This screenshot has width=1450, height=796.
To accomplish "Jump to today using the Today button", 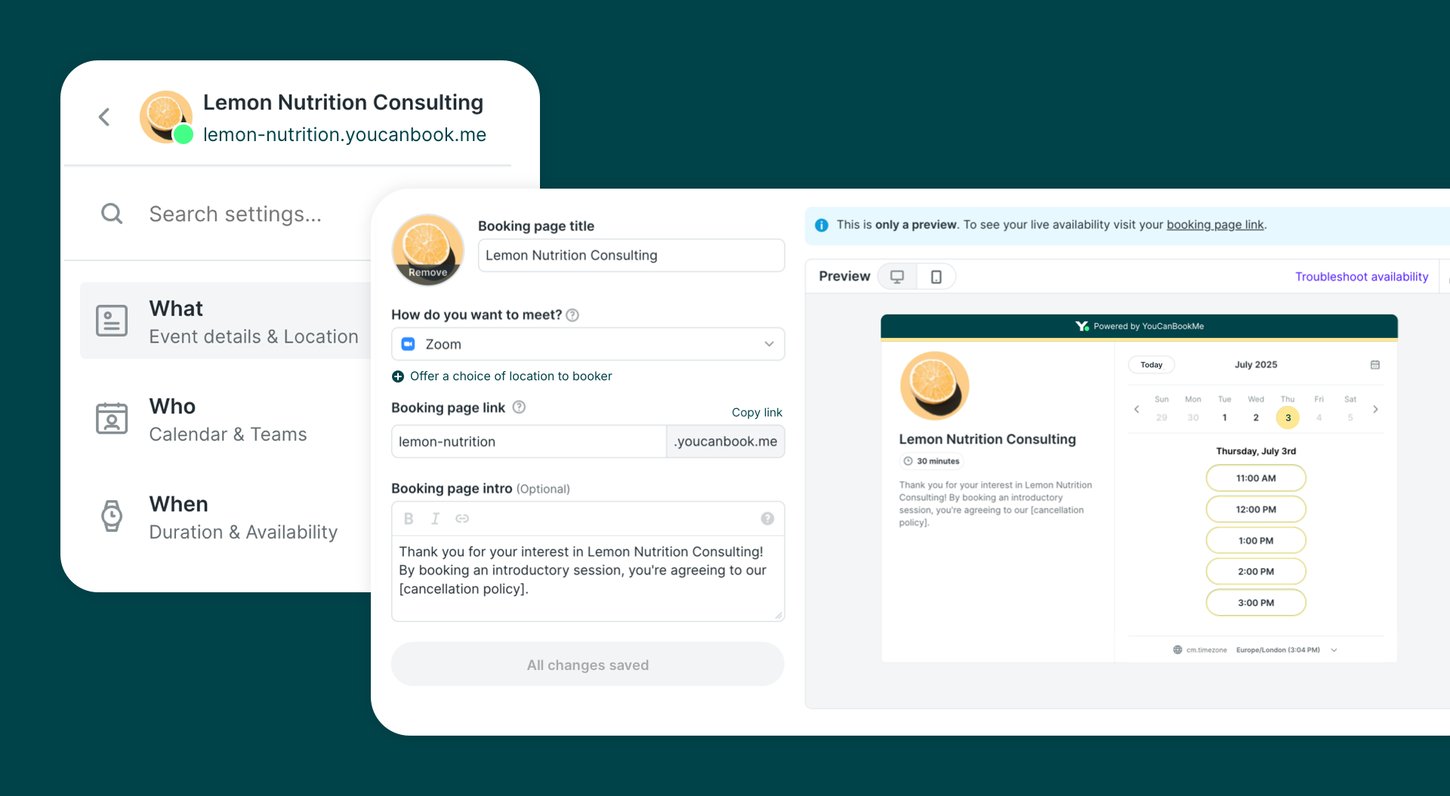I will tap(1151, 364).
